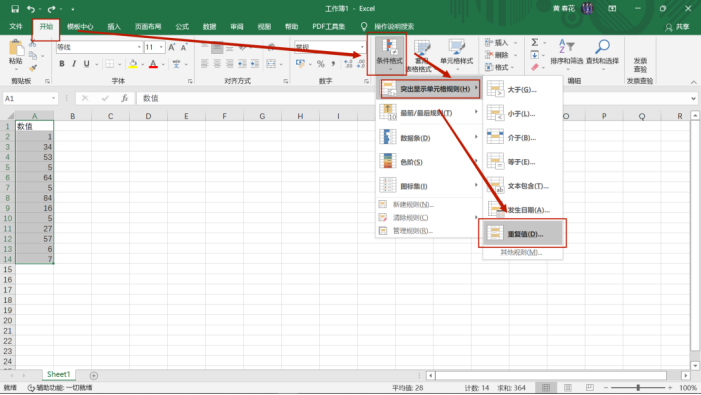This screenshot has width=701, height=395.
Task: Click the comma style icon
Action: pyautogui.click(x=333, y=64)
